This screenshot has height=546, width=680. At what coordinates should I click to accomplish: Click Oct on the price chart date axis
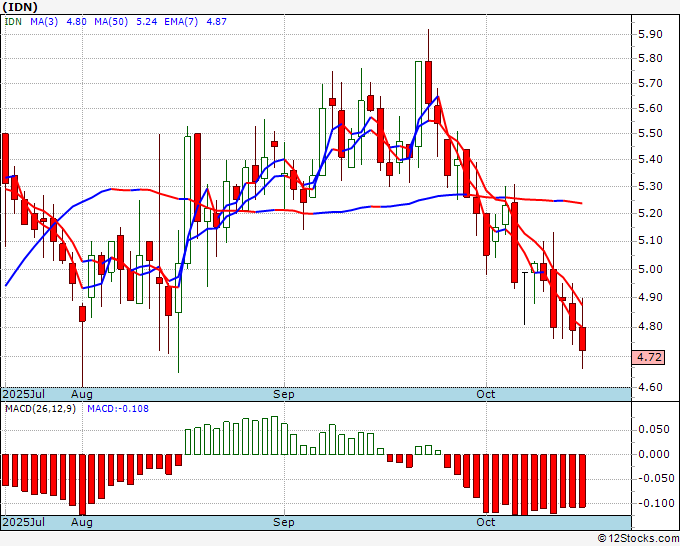[486, 394]
